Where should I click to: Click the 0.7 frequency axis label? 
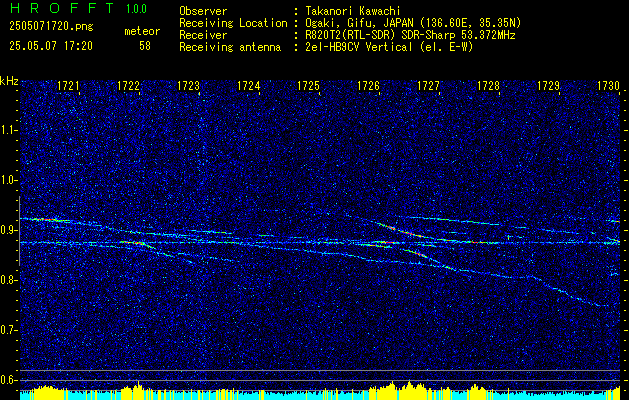coord(9,330)
